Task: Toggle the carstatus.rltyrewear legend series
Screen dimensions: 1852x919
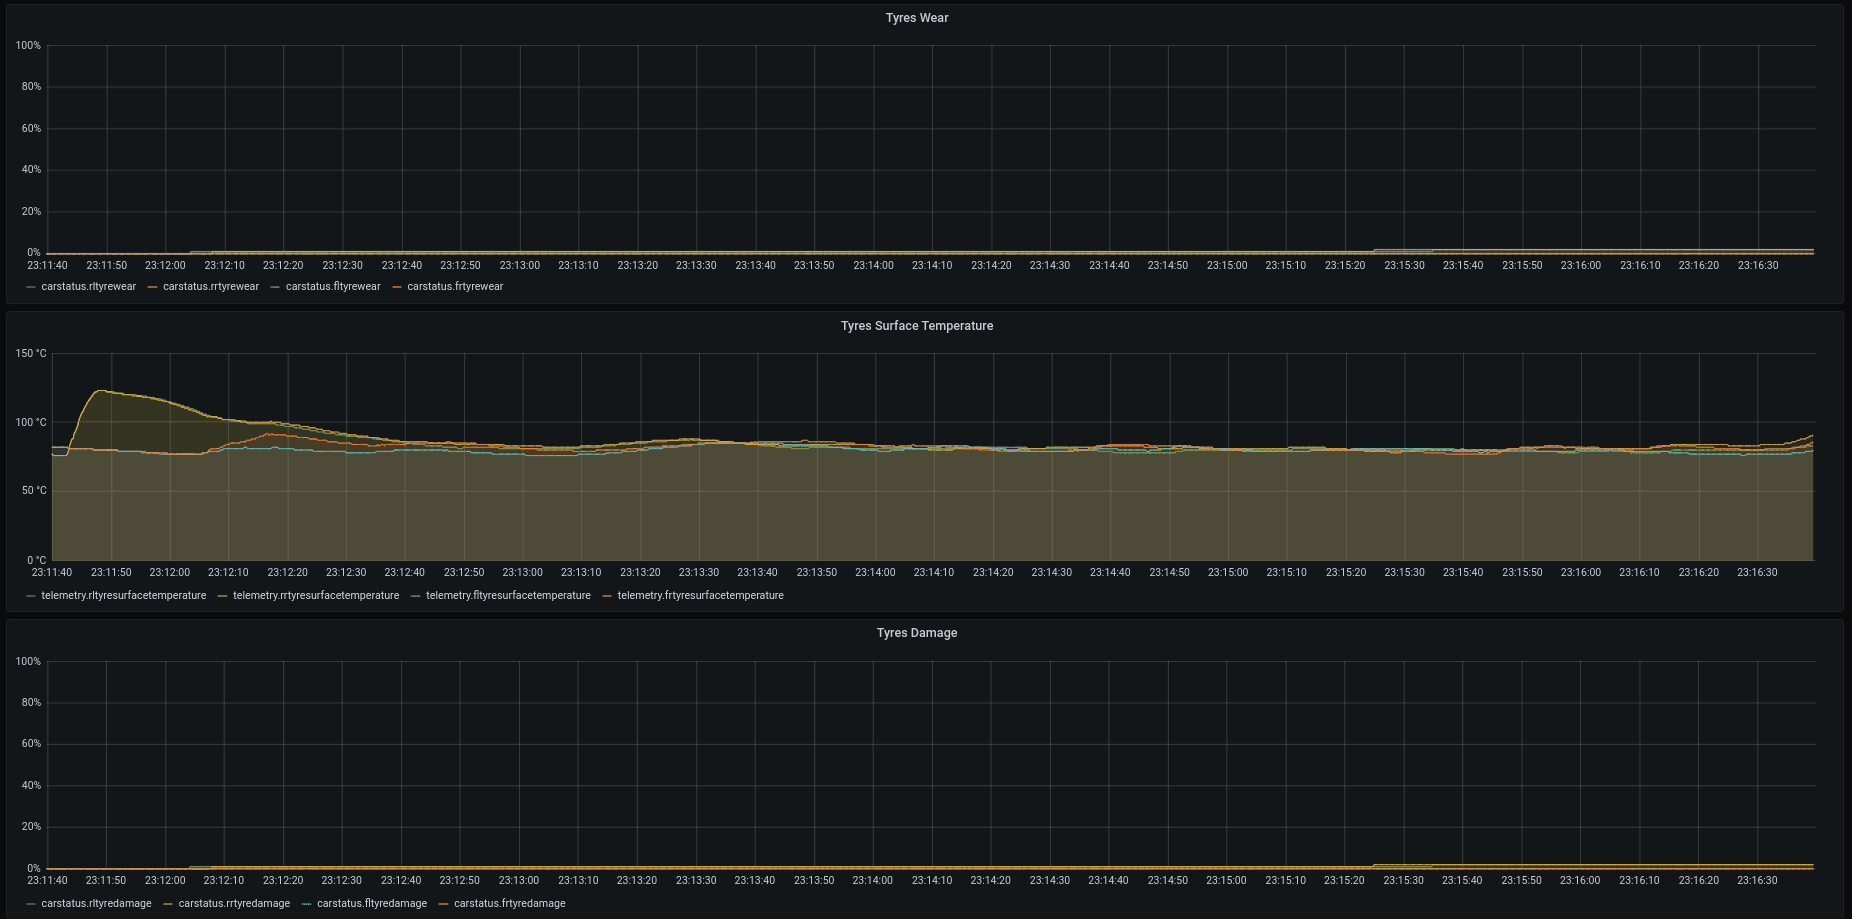Action: point(88,287)
